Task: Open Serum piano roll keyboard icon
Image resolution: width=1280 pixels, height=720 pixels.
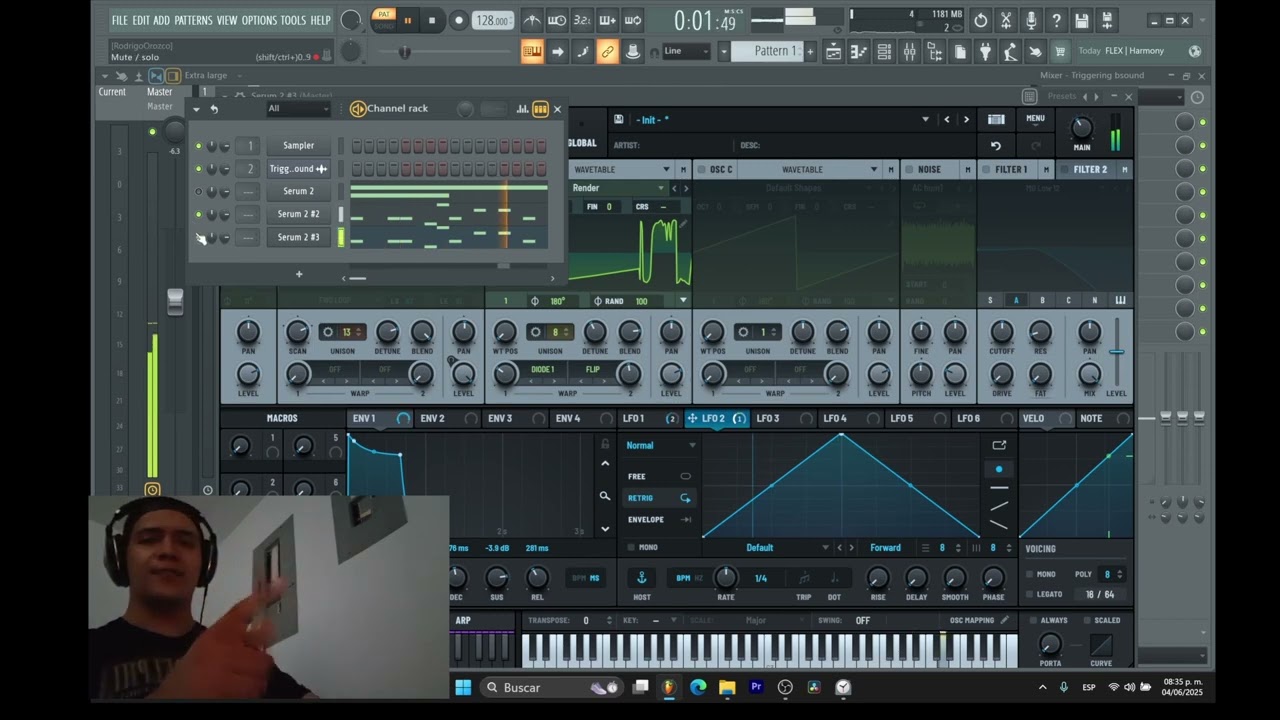Action: (x=996, y=119)
